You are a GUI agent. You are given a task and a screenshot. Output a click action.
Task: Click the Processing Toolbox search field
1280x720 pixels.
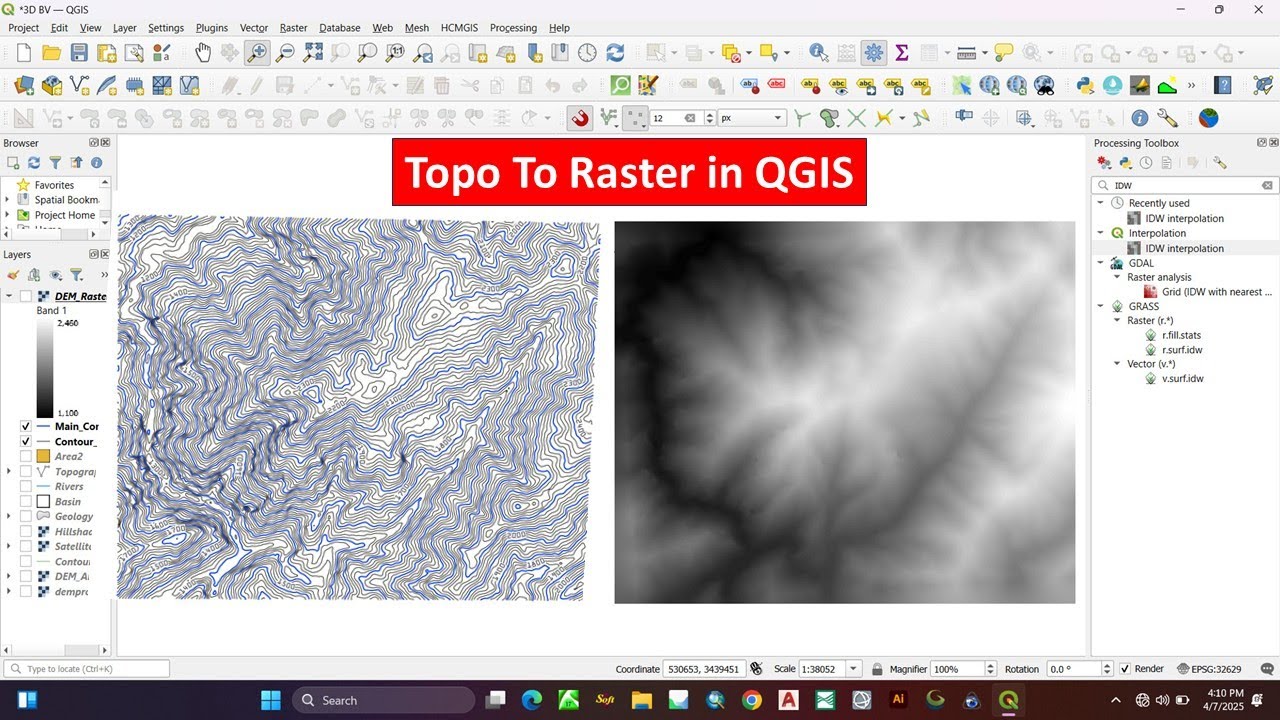click(1185, 185)
